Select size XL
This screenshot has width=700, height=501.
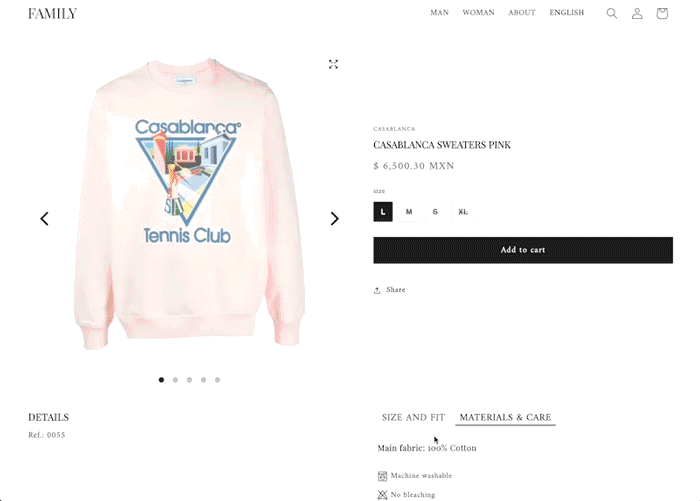(463, 212)
